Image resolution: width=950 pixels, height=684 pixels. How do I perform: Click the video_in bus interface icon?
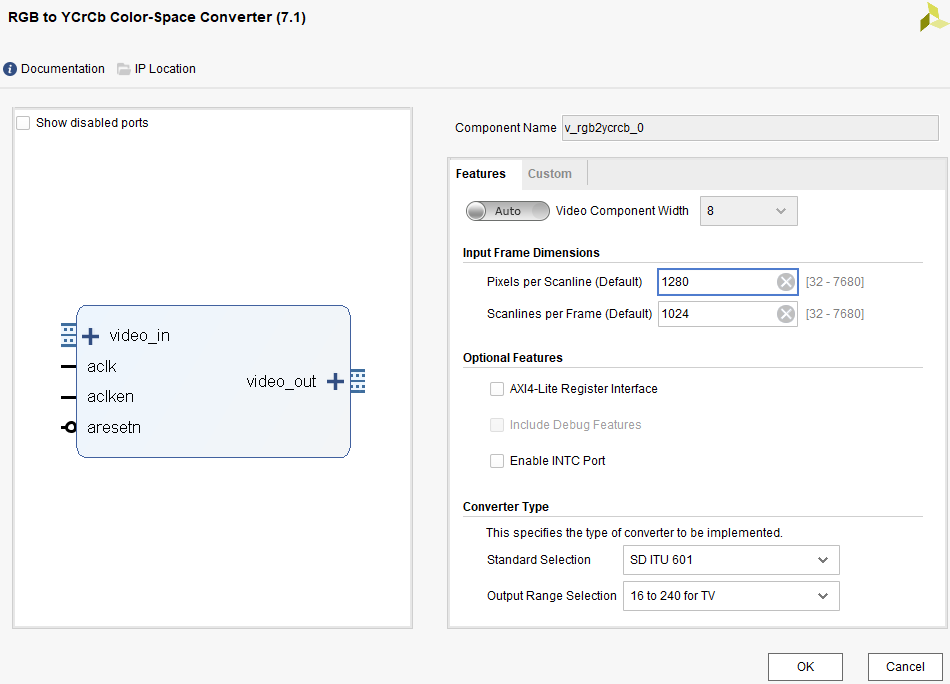tap(68, 335)
